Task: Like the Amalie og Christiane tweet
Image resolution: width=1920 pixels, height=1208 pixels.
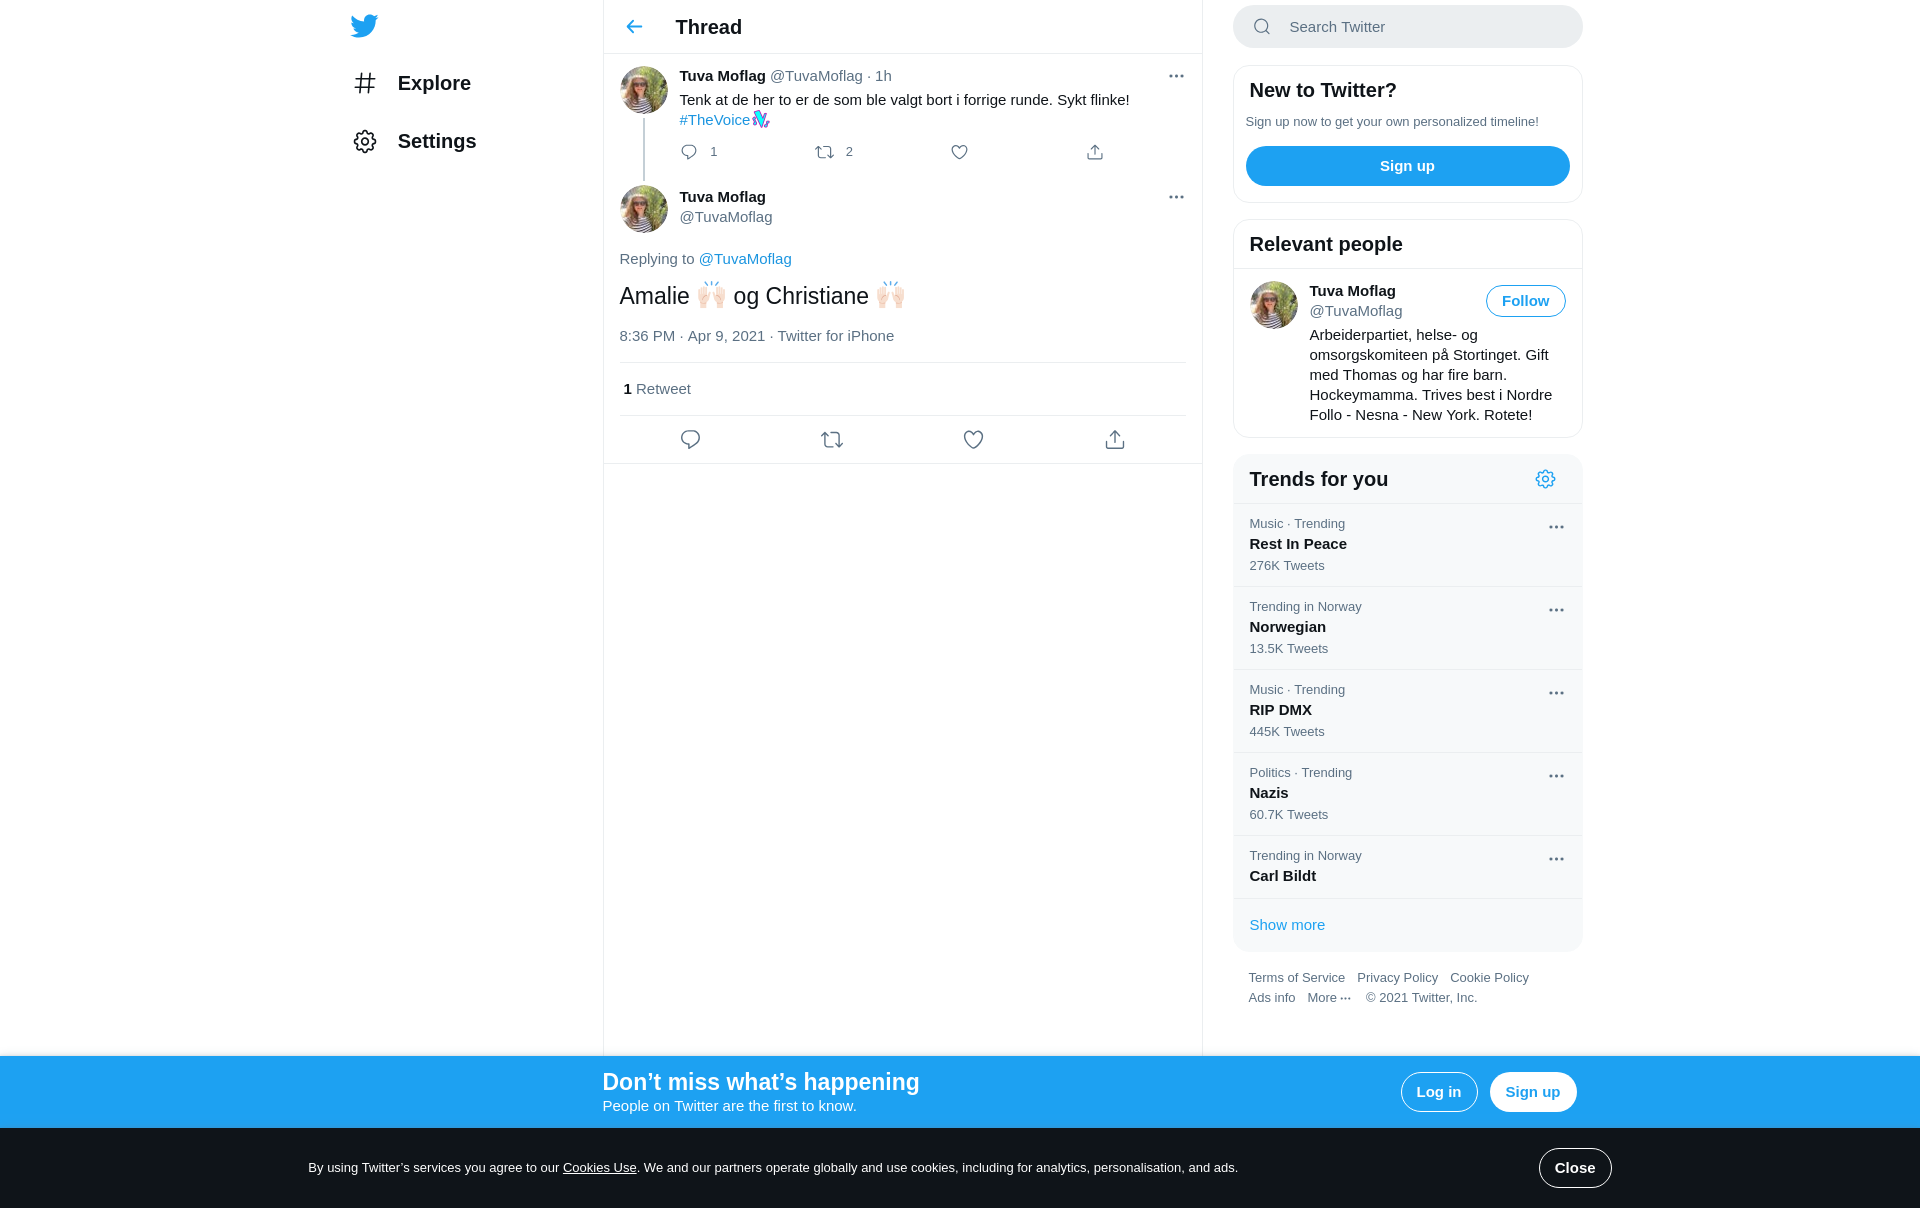Action: click(973, 440)
